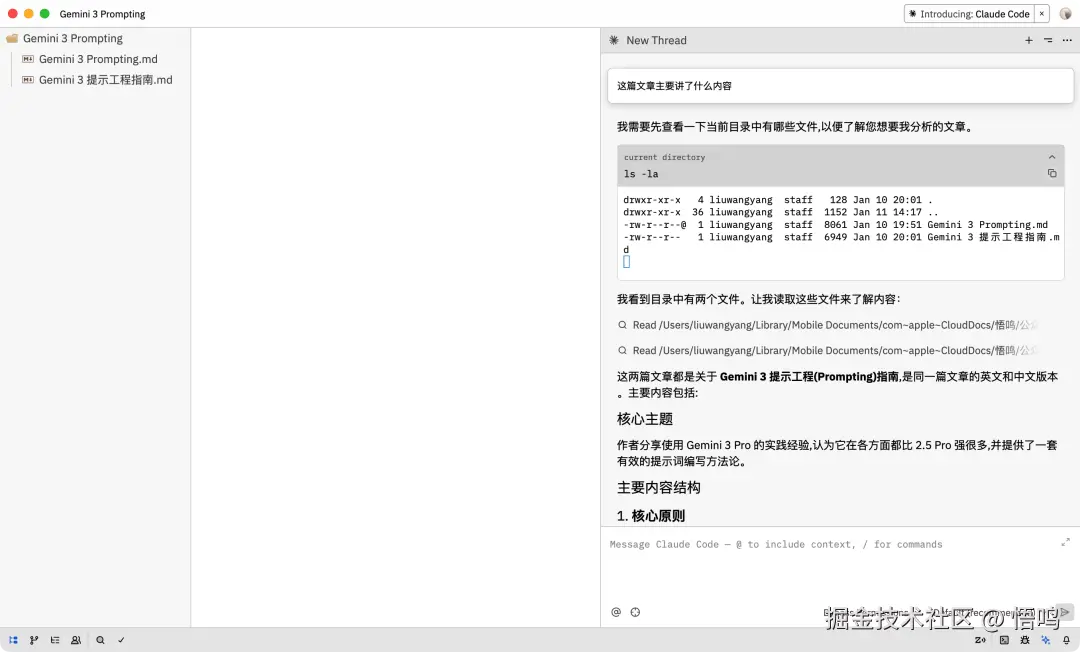Screen dimensions: 1080x652
Task: Open the Debugger panel bug icon
Action: [x=1025, y=640]
